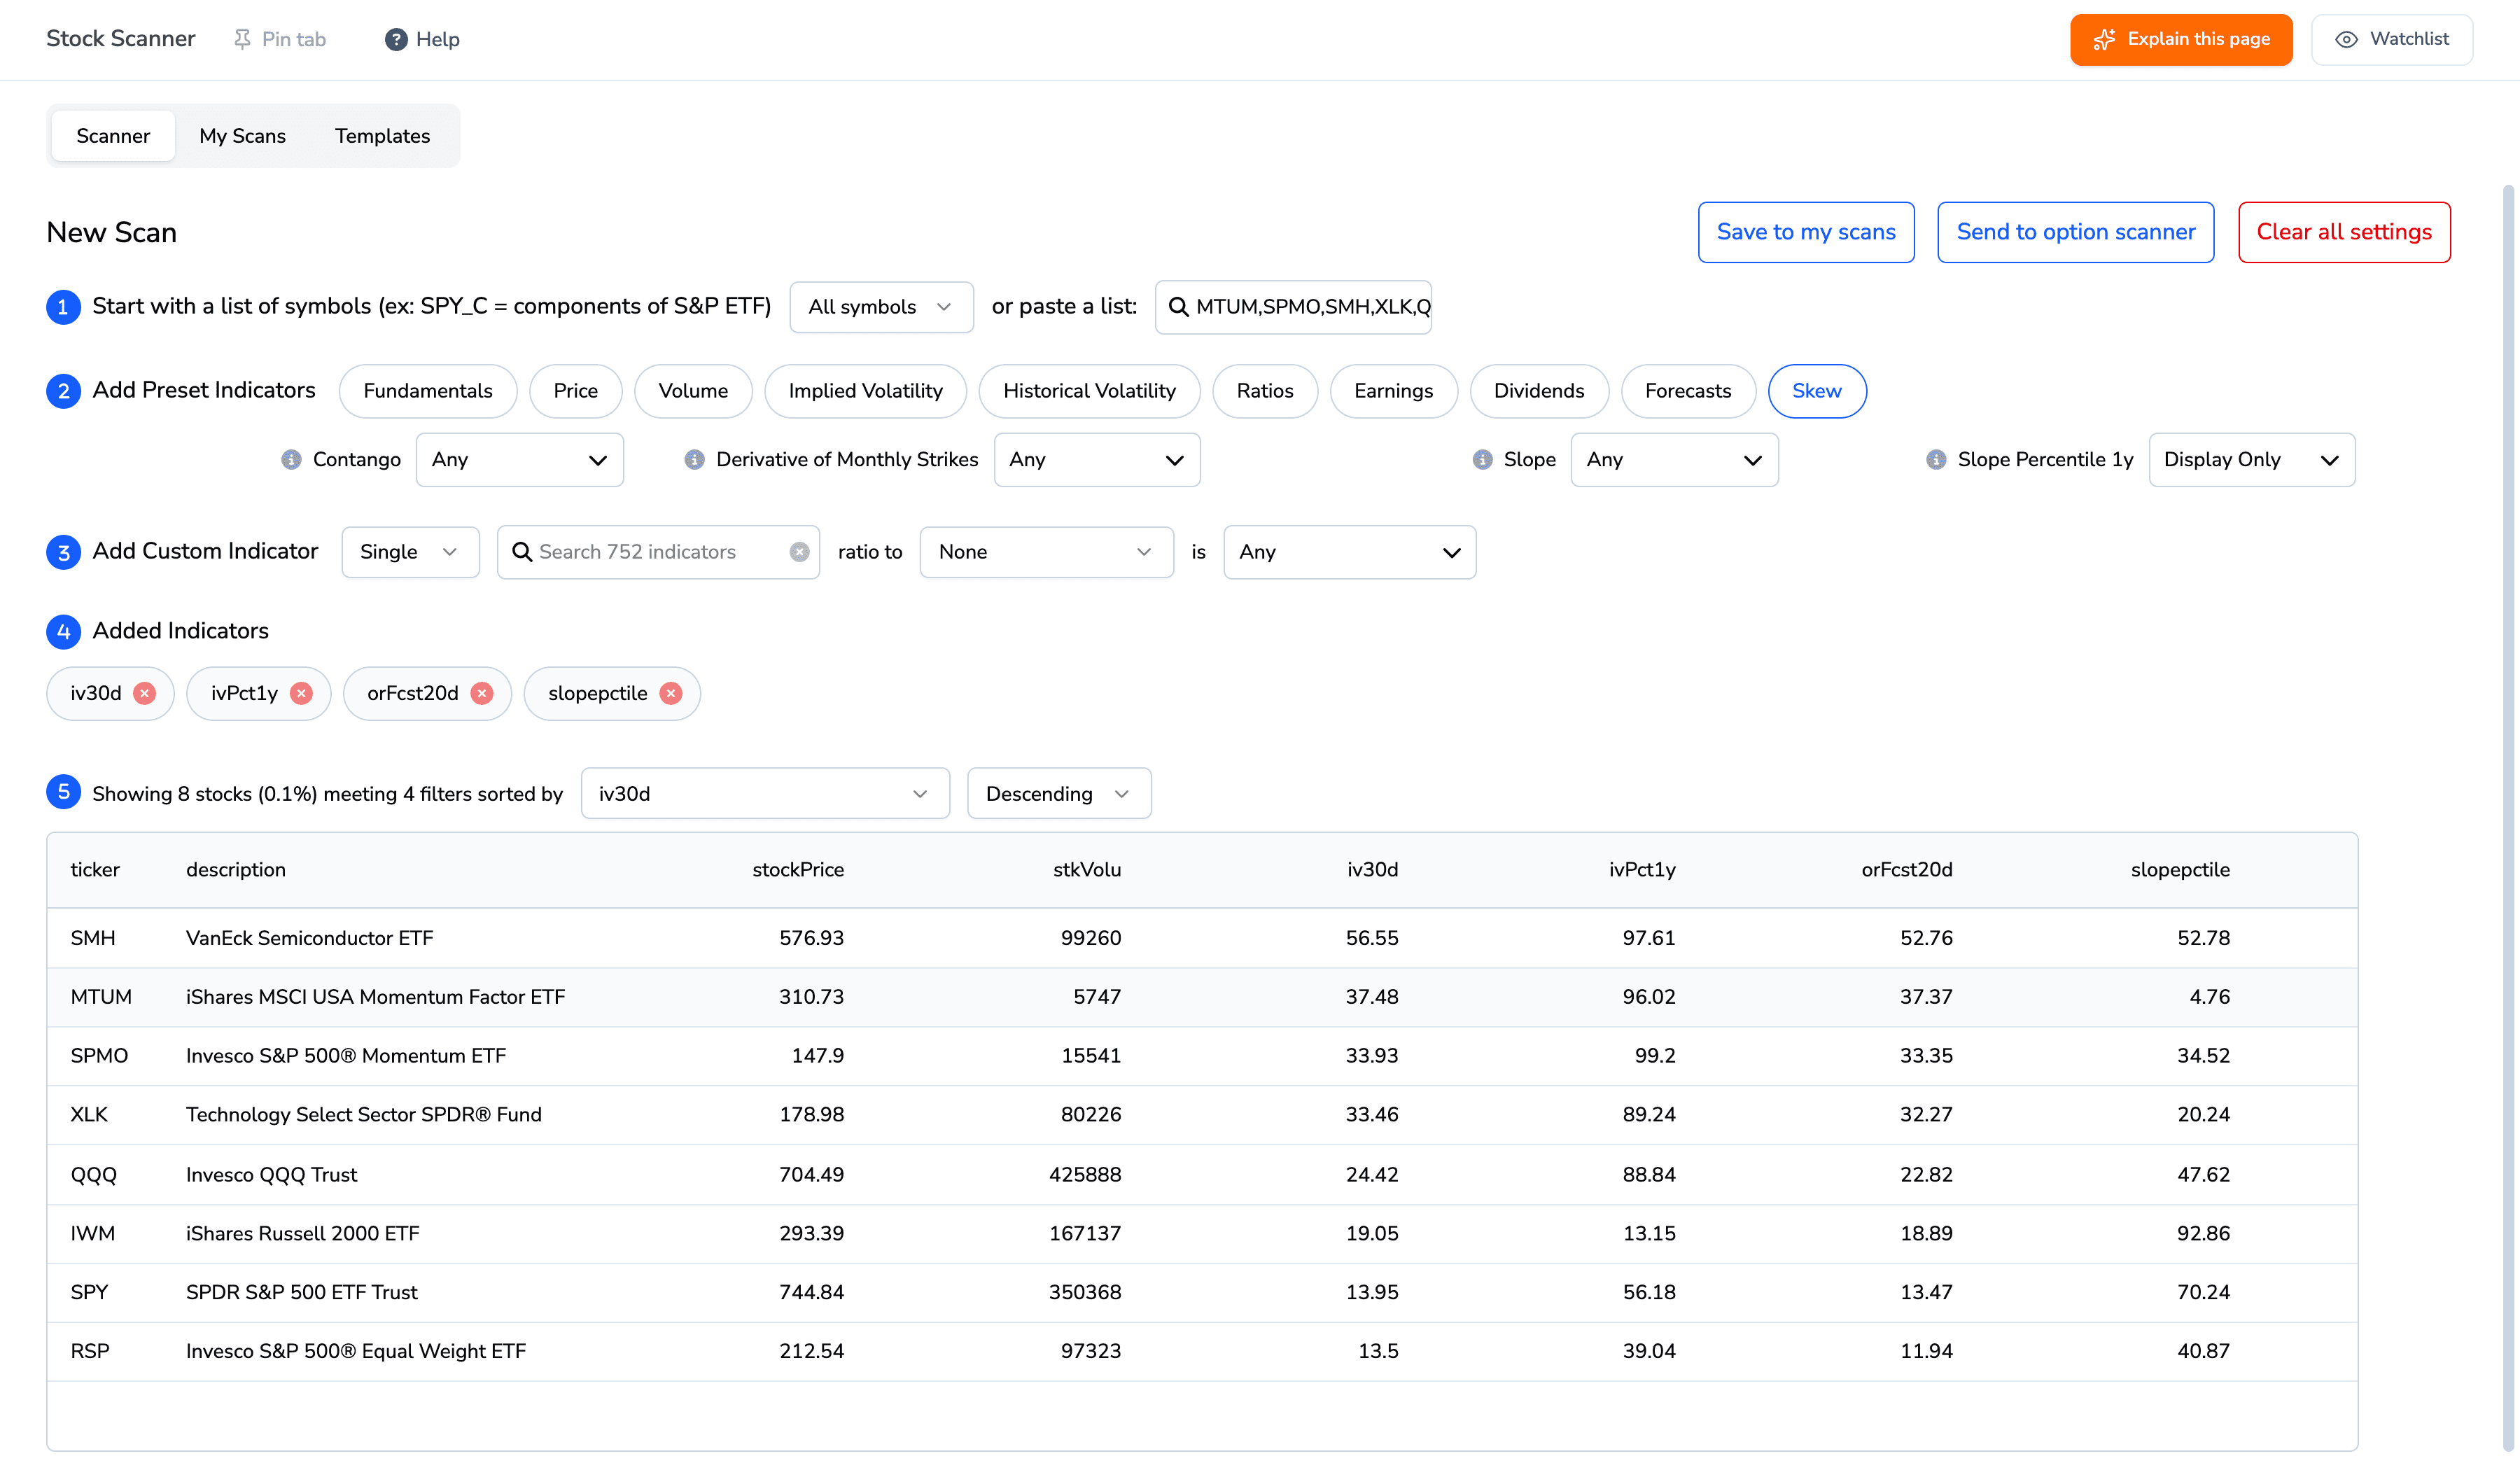Click the QQQ ticker row
The image size is (2520, 1484).
(x=1202, y=1174)
